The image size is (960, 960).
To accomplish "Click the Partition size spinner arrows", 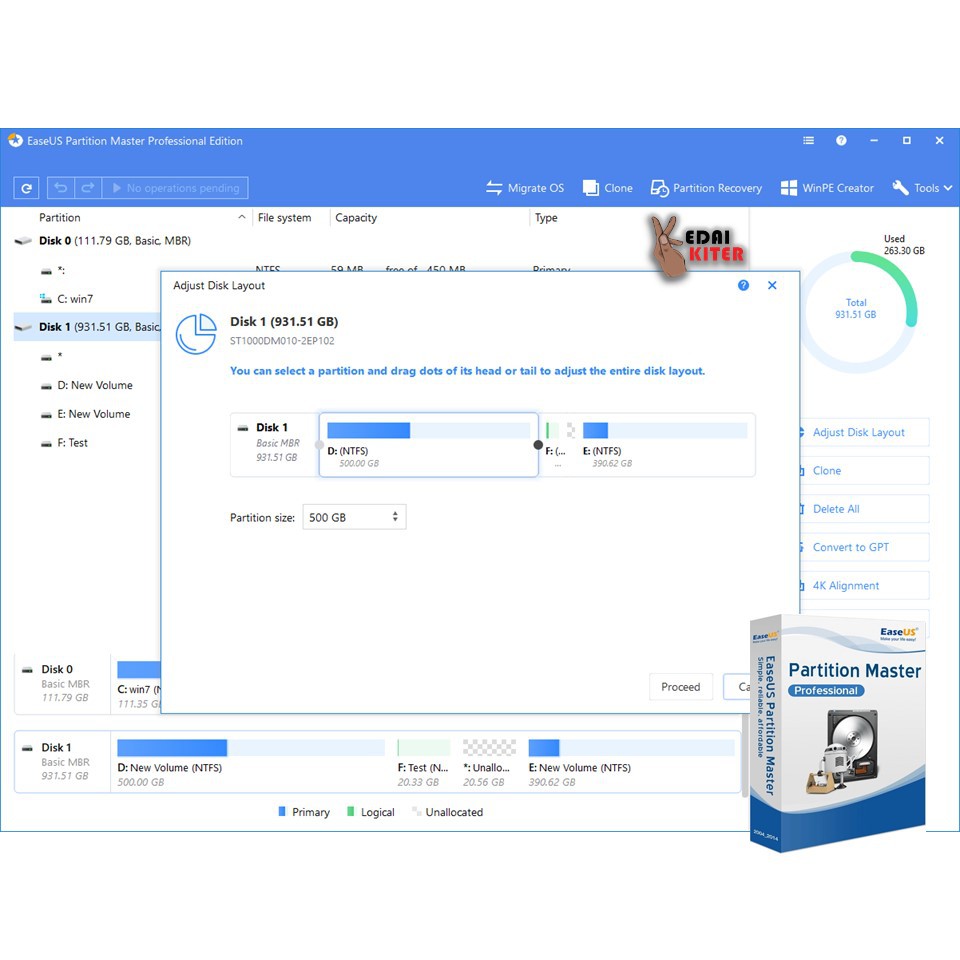I will [395, 517].
